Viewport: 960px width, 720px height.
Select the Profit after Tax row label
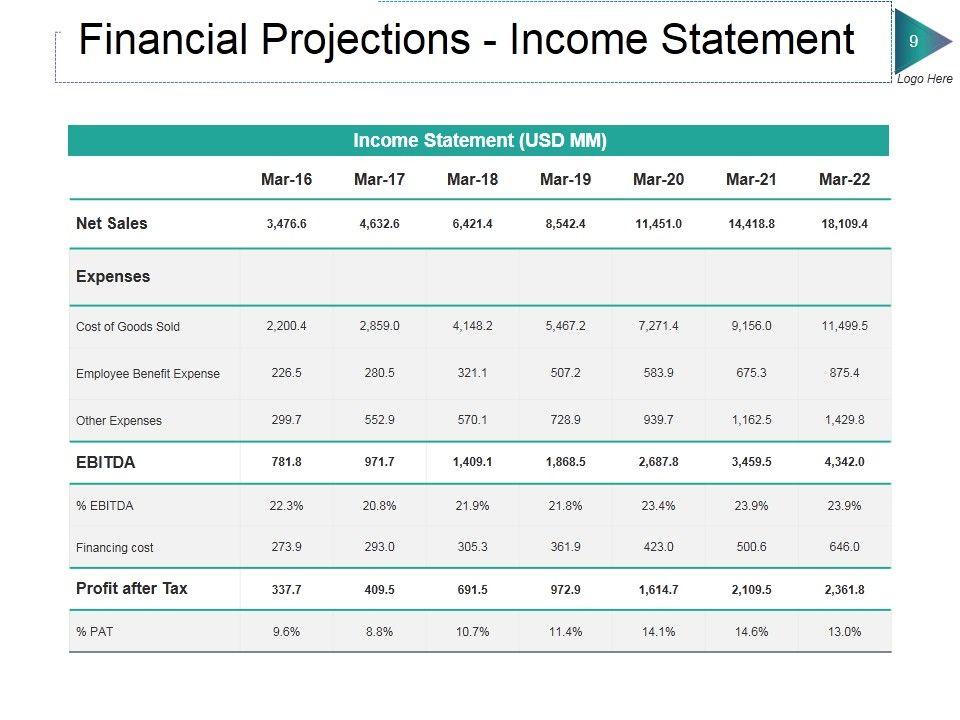(x=132, y=589)
